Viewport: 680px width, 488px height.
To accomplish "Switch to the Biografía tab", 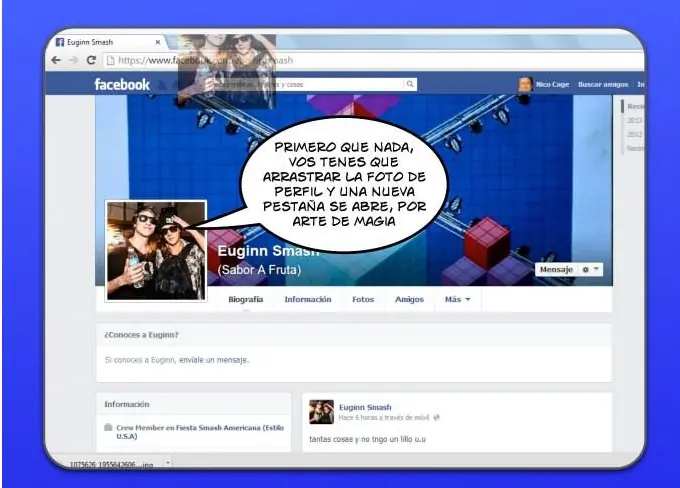I will 245,299.
